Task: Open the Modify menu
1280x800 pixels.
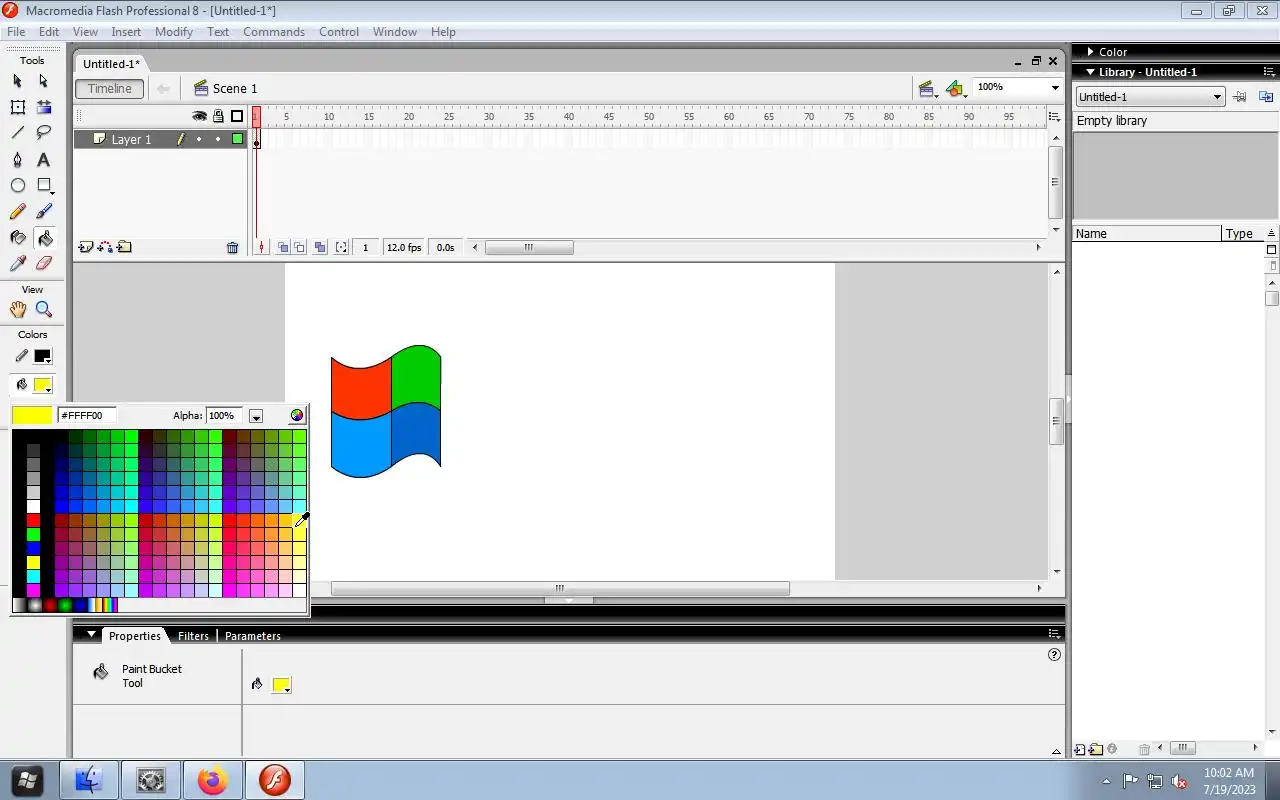Action: click(174, 32)
